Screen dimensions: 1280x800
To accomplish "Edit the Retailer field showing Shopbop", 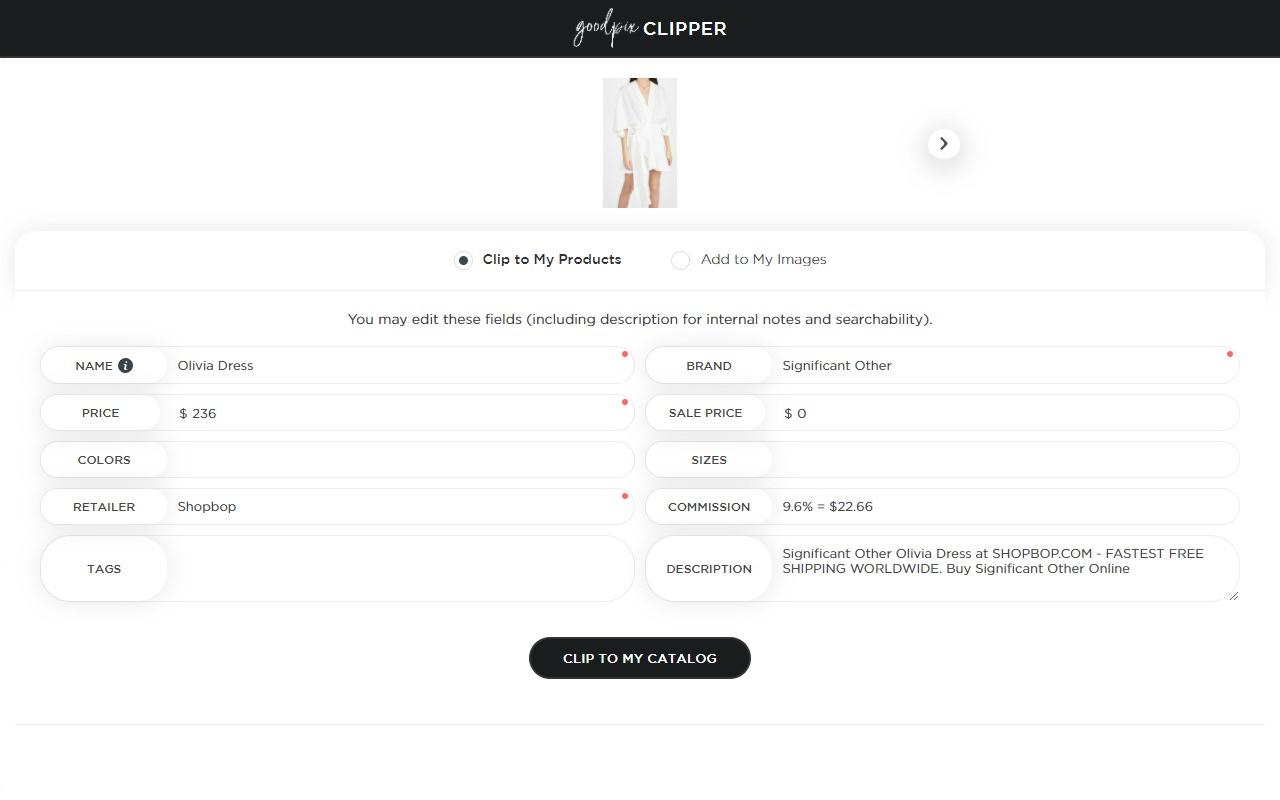I will pos(395,507).
